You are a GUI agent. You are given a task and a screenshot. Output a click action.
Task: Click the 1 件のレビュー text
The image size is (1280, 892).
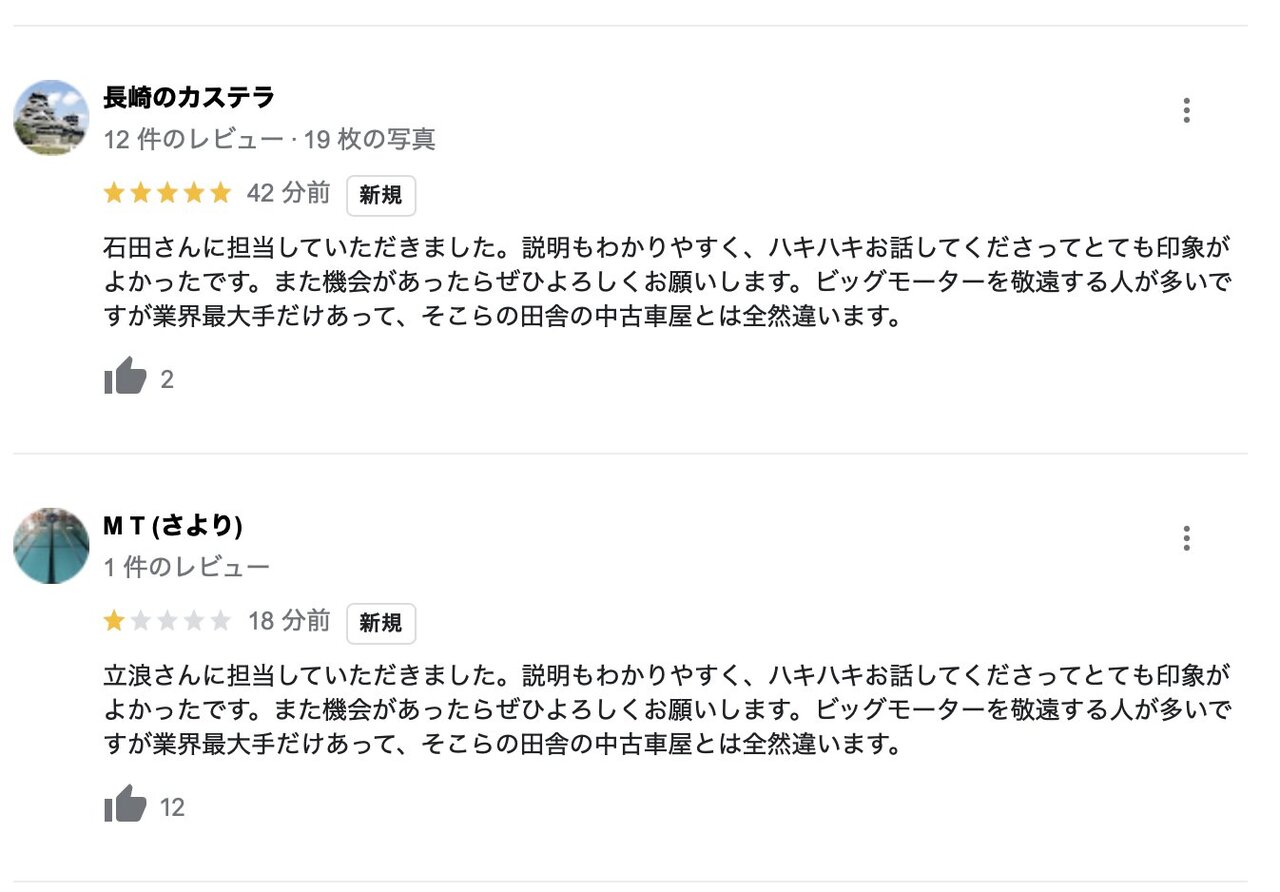click(x=186, y=568)
